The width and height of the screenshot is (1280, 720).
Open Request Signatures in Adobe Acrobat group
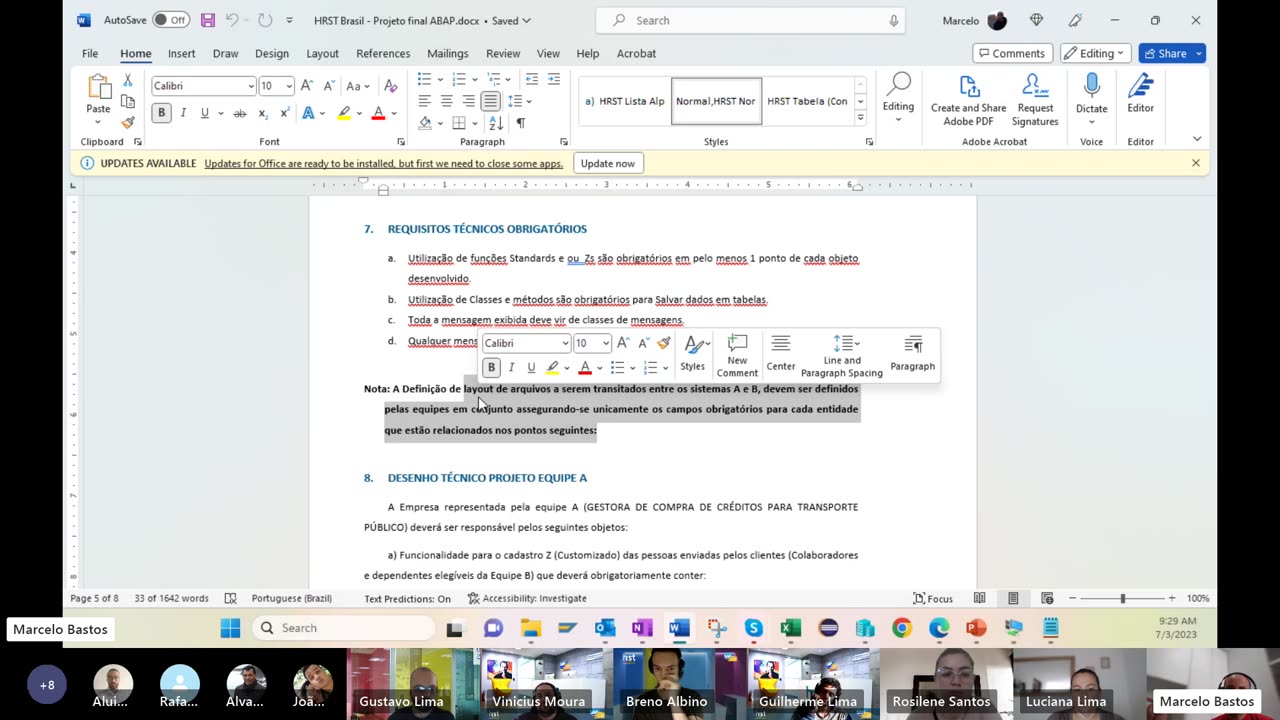[x=1035, y=101]
